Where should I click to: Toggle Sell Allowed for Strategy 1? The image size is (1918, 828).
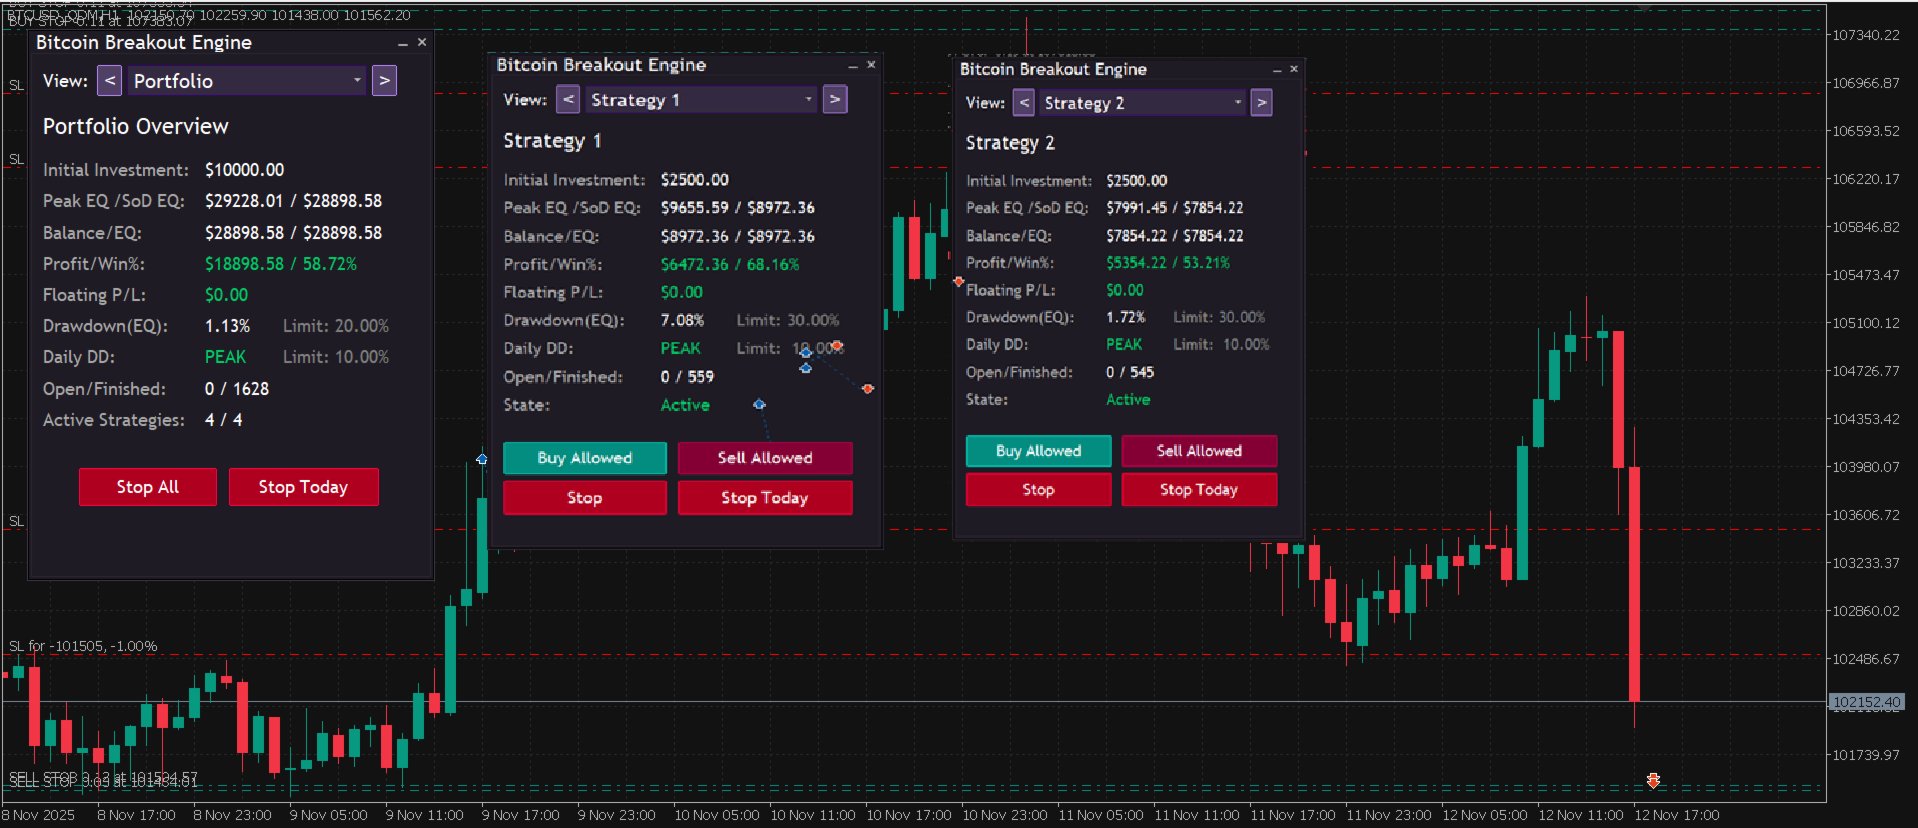(x=765, y=458)
